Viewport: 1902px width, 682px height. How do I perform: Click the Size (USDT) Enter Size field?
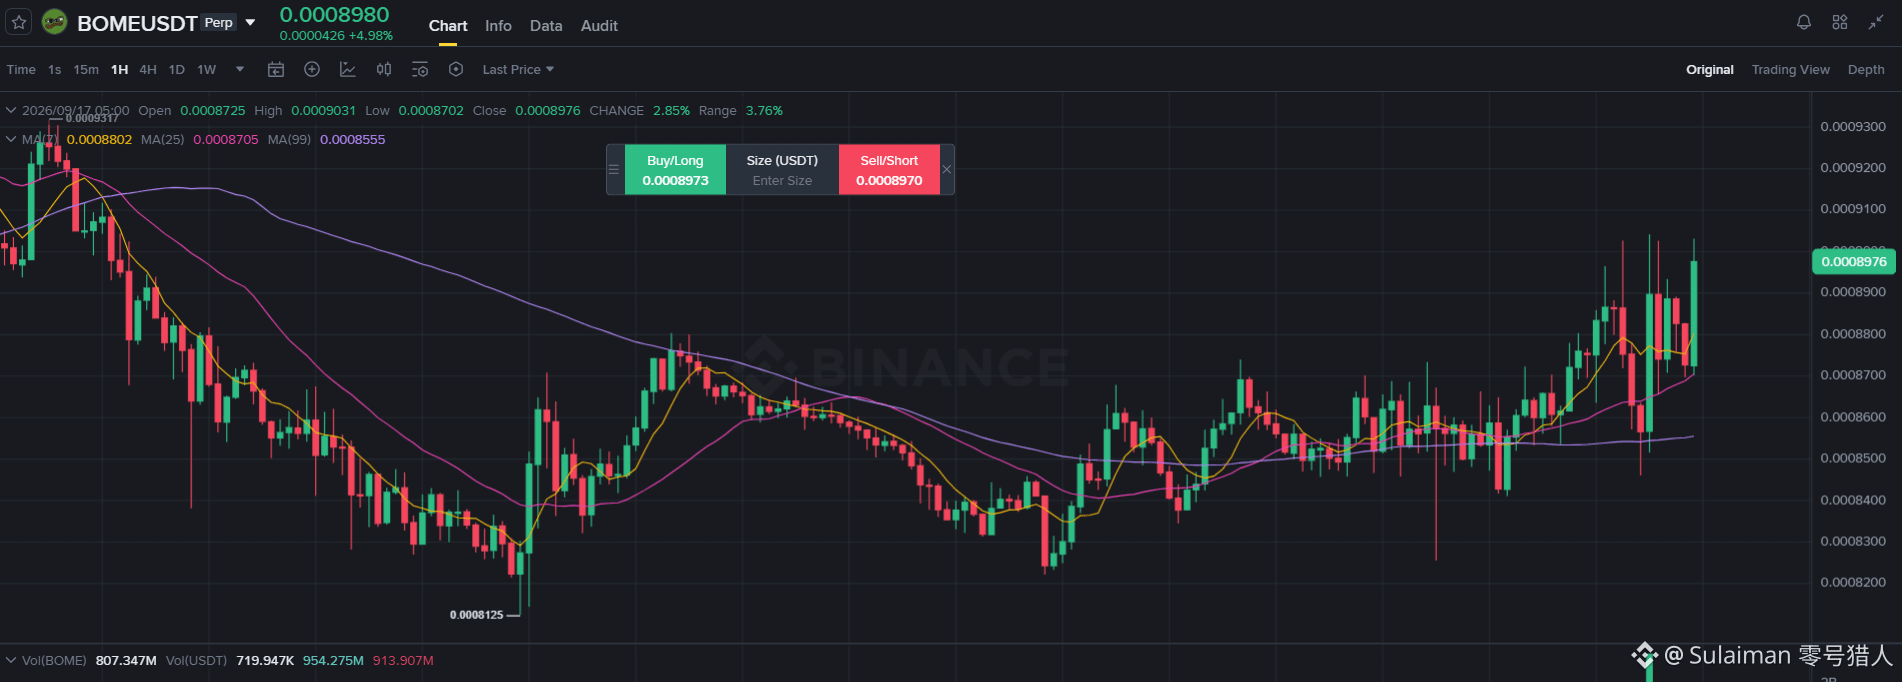point(782,170)
